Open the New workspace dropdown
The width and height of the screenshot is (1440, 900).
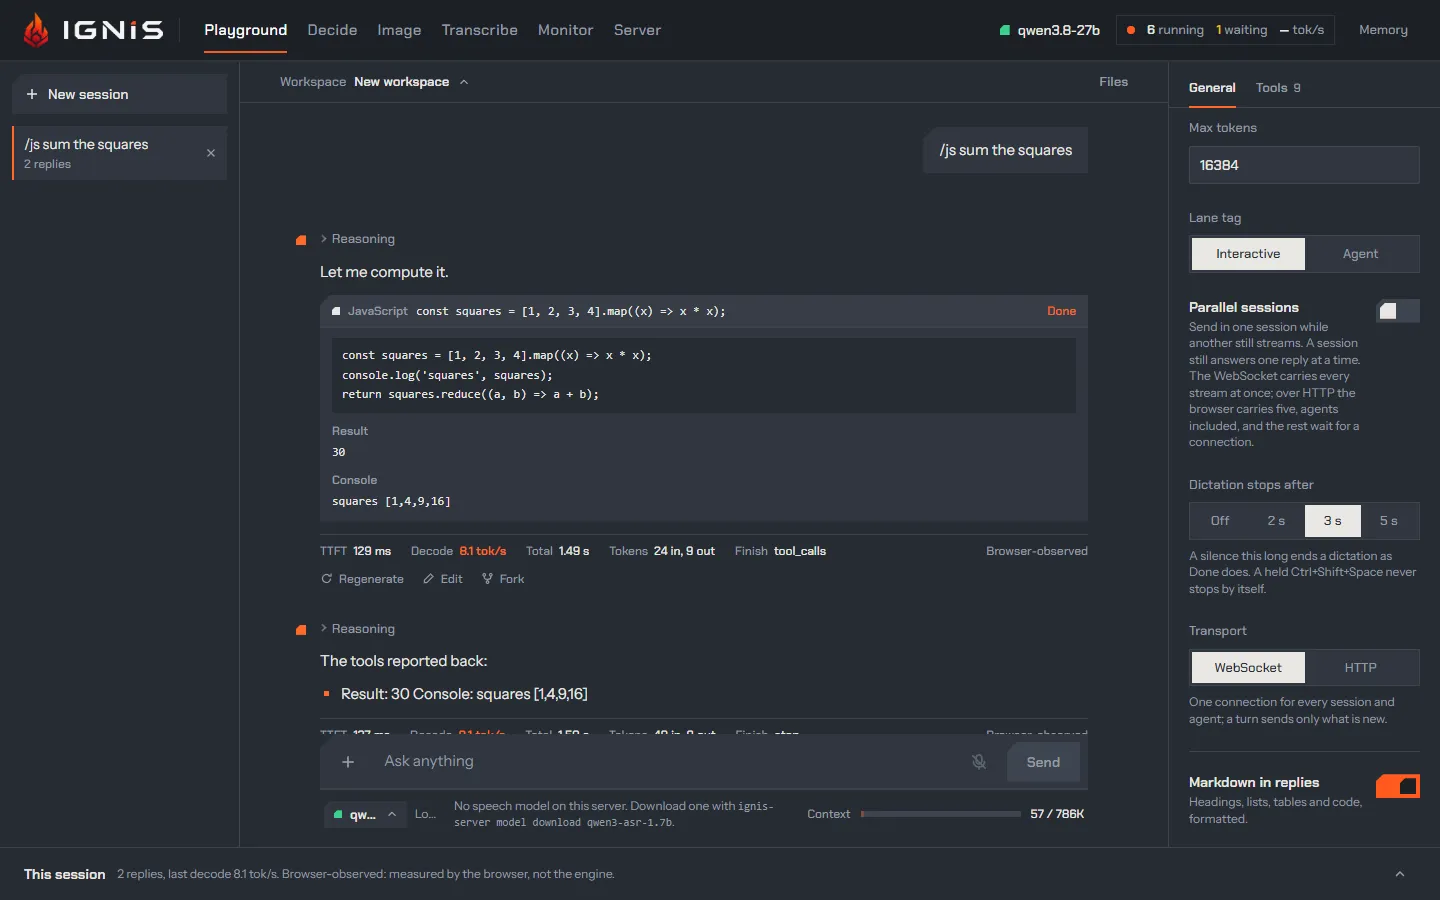pos(411,82)
